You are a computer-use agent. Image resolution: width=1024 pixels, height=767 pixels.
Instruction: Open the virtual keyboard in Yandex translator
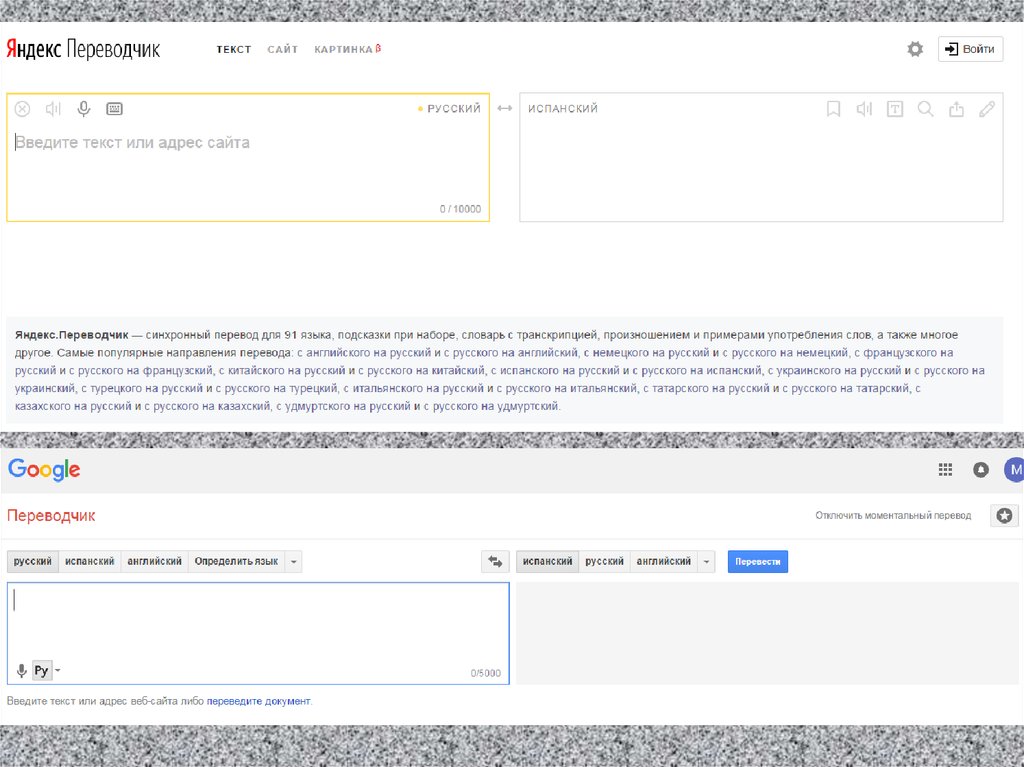(x=114, y=109)
